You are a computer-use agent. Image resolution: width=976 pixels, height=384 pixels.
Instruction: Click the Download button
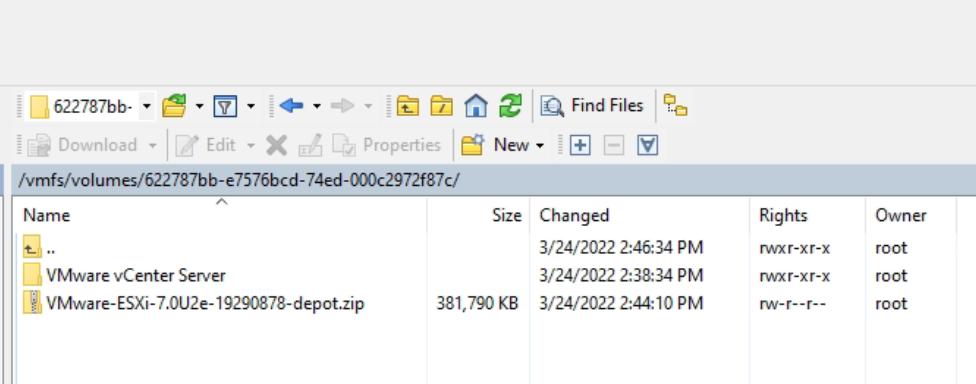tap(82, 146)
